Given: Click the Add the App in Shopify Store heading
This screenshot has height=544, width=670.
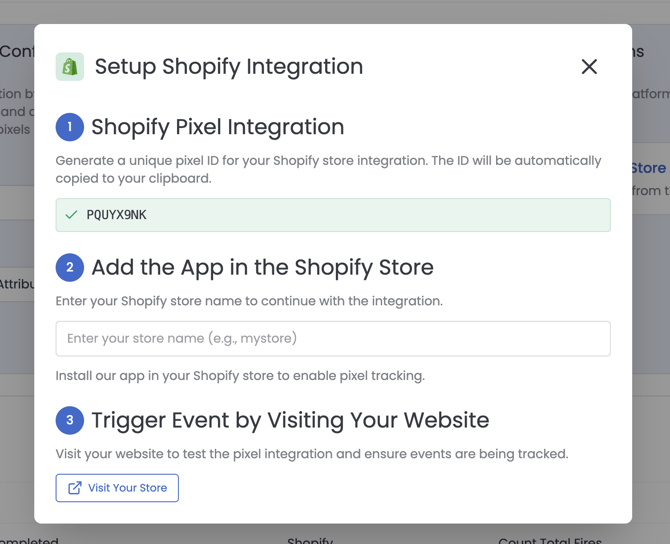Looking at the screenshot, I should click(262, 267).
